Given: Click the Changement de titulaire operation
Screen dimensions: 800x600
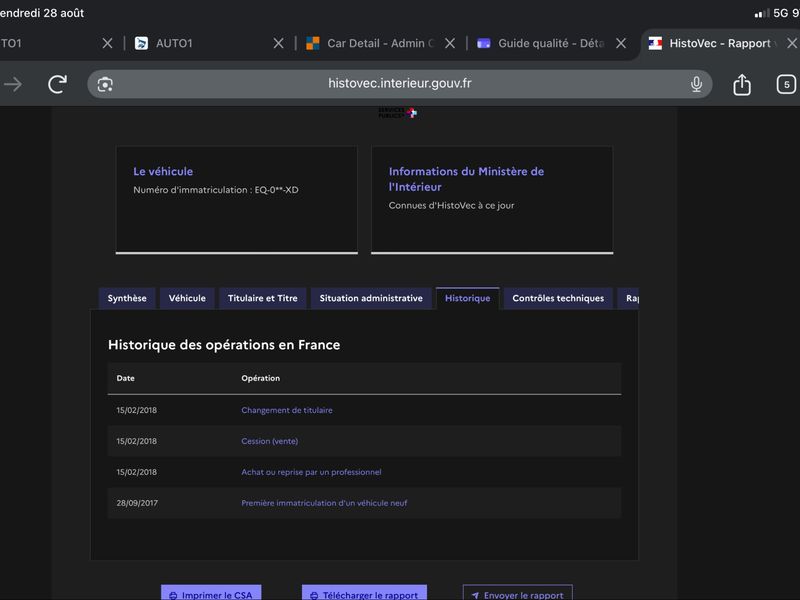Looking at the screenshot, I should click(287, 410).
